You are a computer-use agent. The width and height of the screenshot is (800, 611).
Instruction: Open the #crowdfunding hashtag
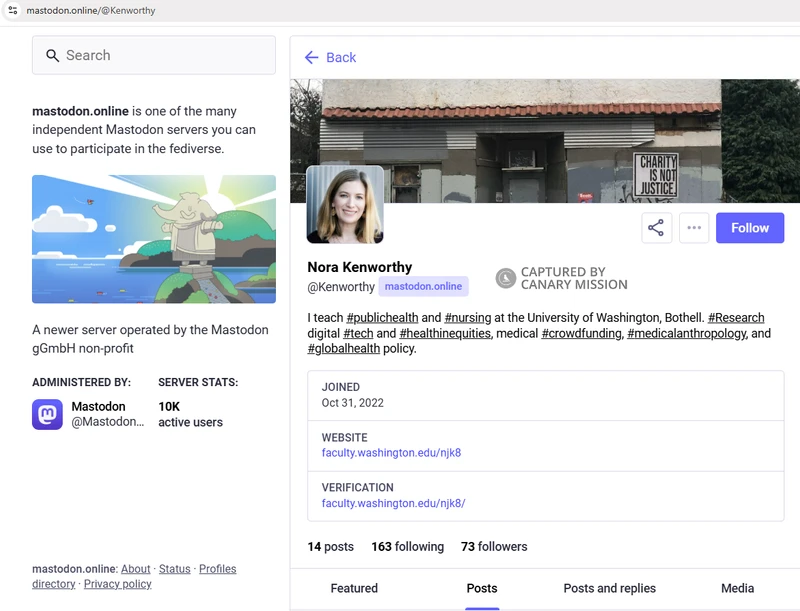pyautogui.click(x=582, y=333)
